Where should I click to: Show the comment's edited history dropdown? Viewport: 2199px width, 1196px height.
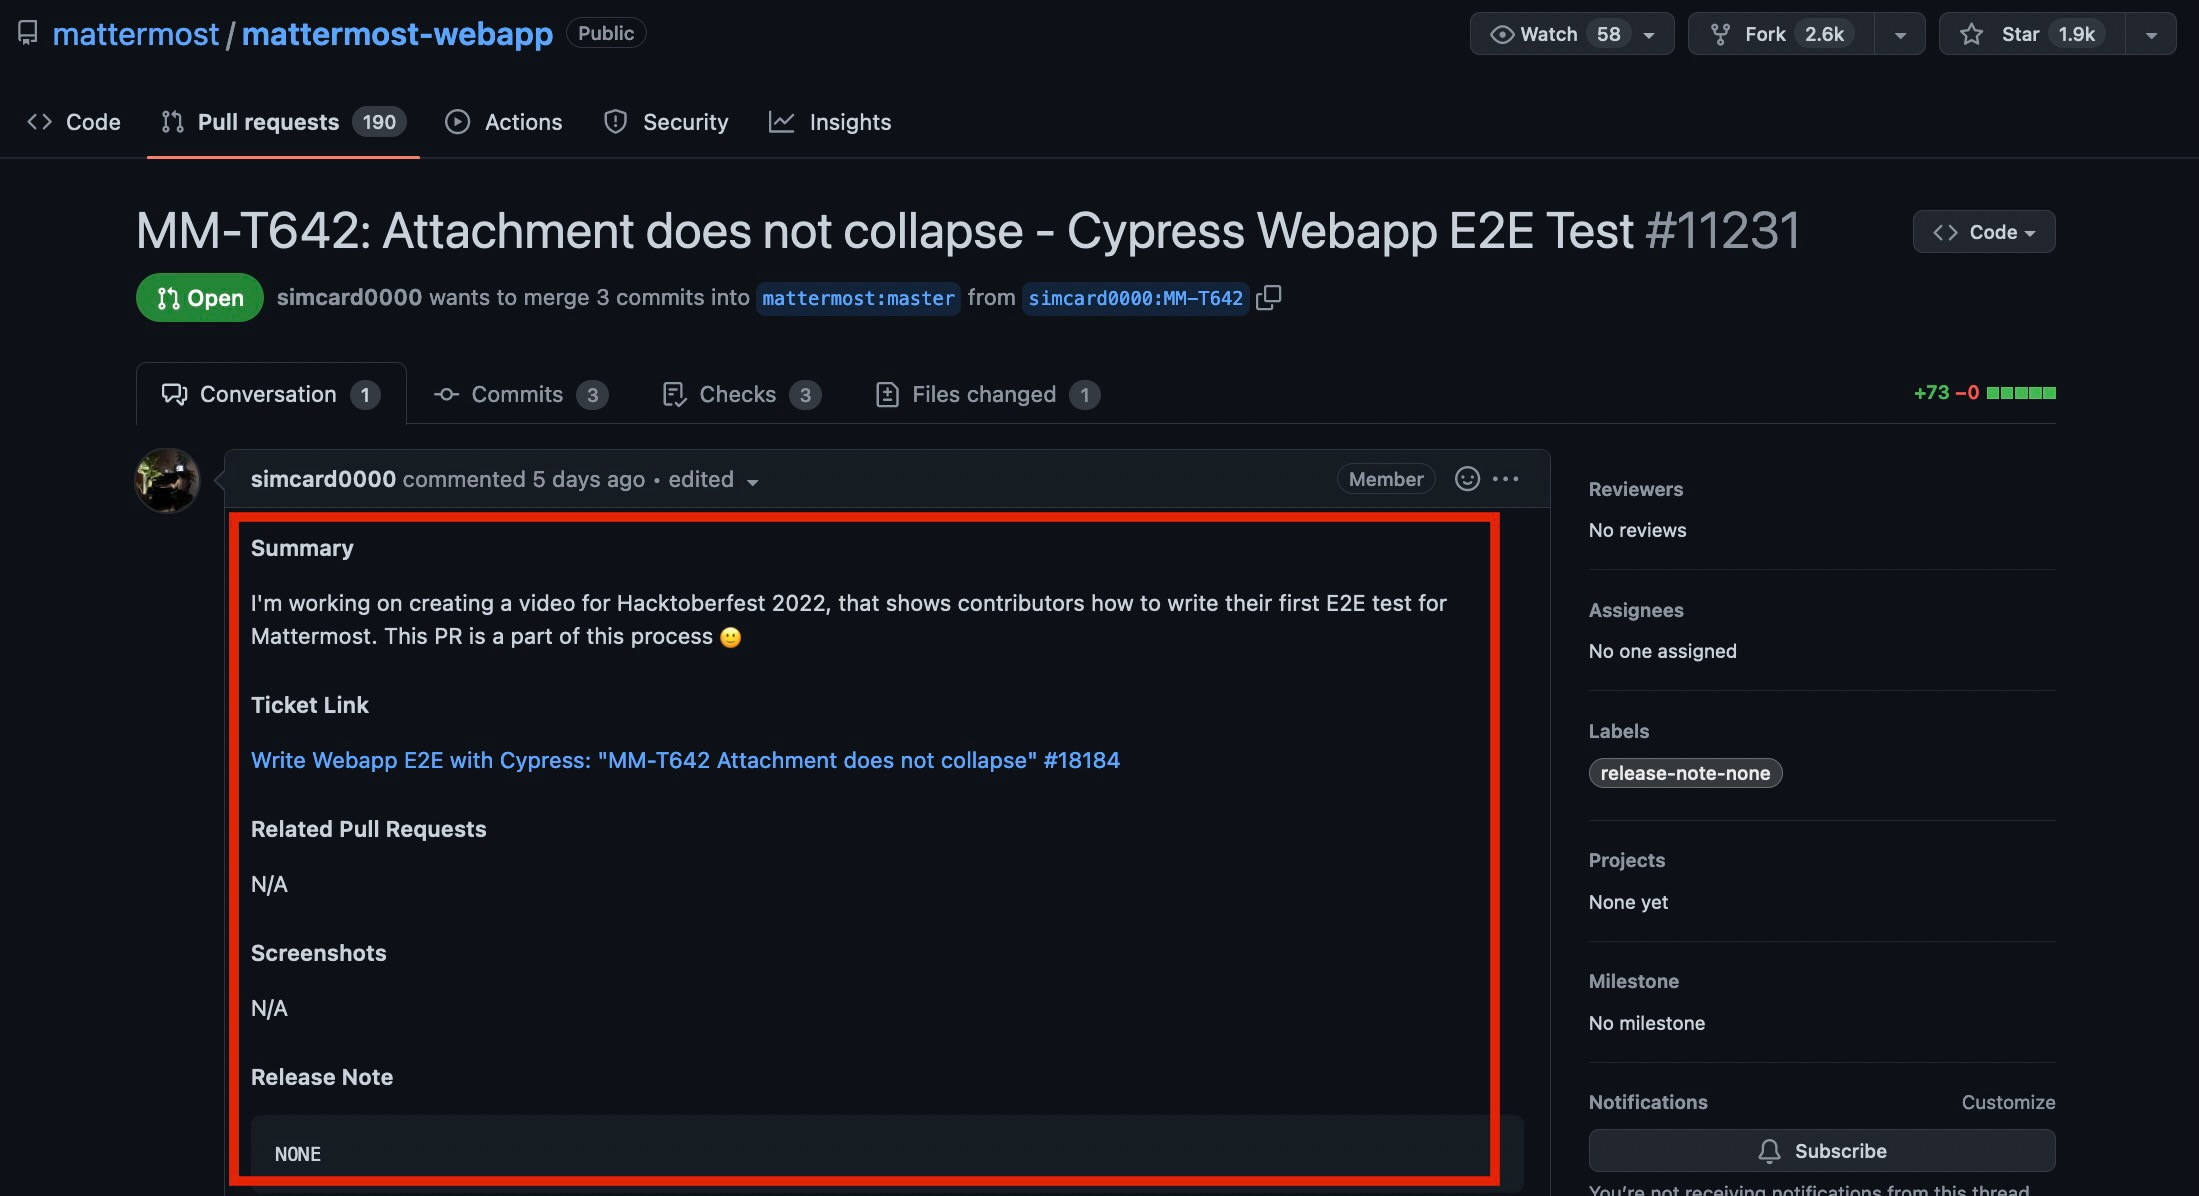713,480
